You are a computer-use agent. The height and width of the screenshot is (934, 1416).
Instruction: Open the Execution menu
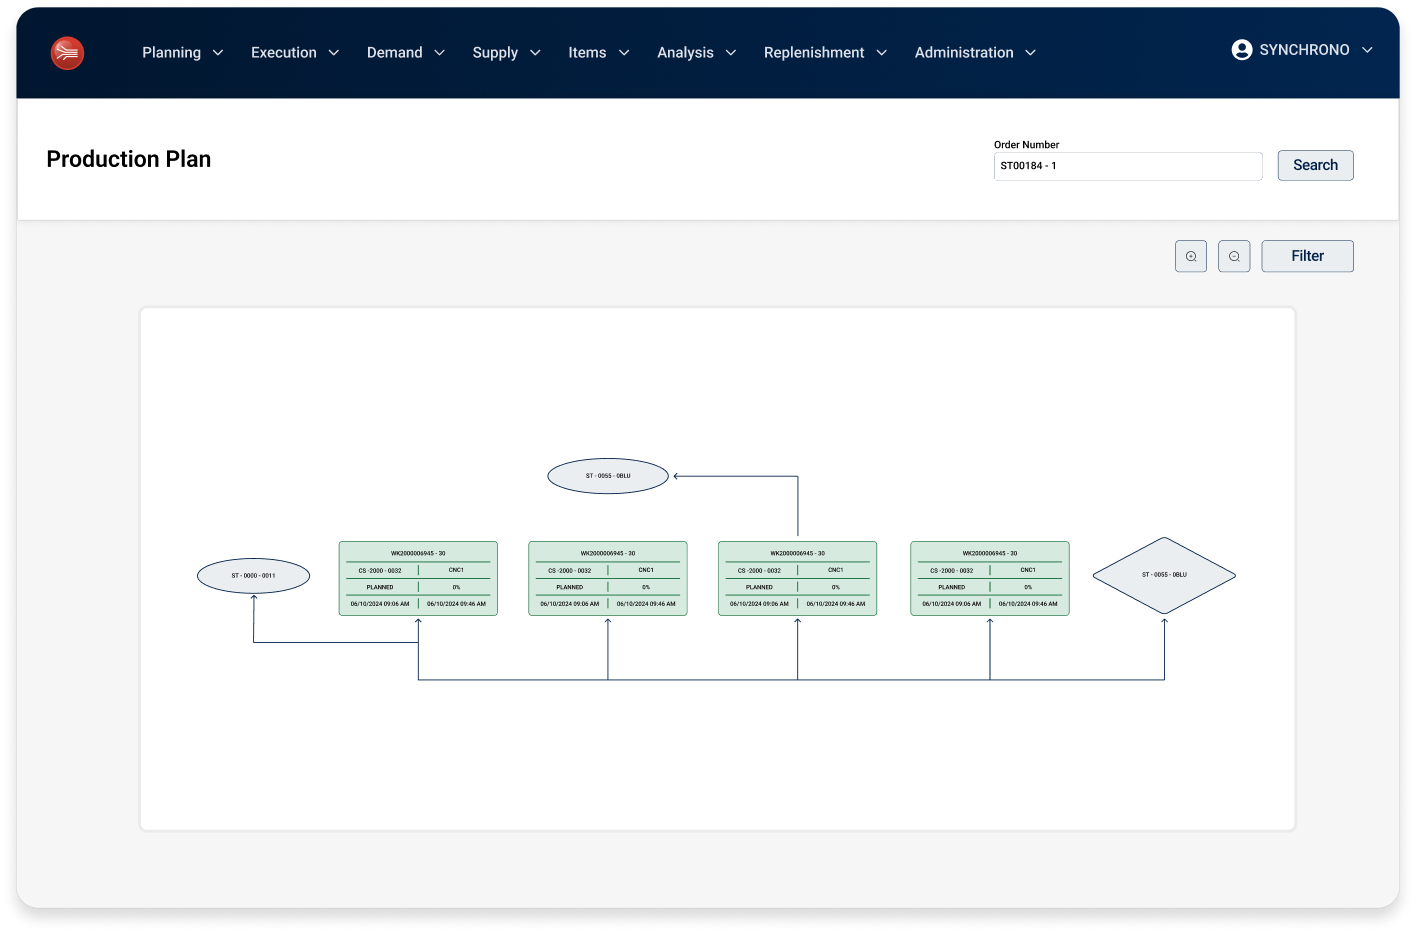[284, 53]
